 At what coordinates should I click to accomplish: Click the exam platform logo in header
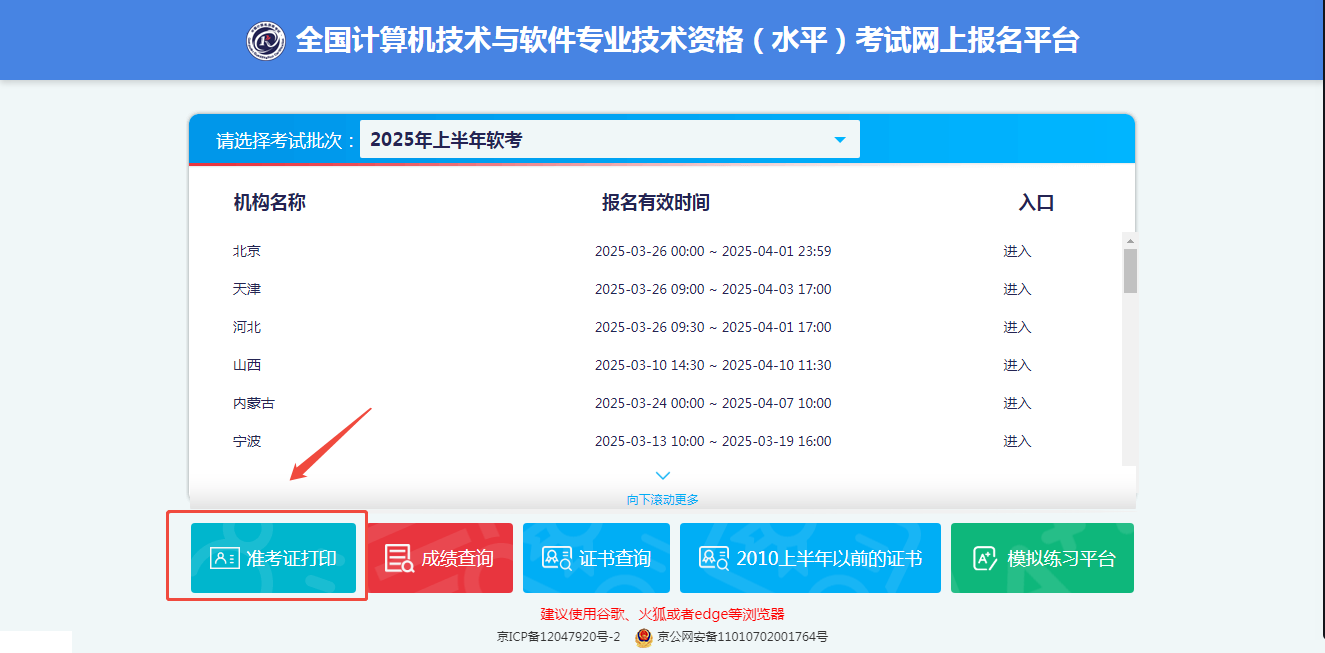[x=266, y=40]
